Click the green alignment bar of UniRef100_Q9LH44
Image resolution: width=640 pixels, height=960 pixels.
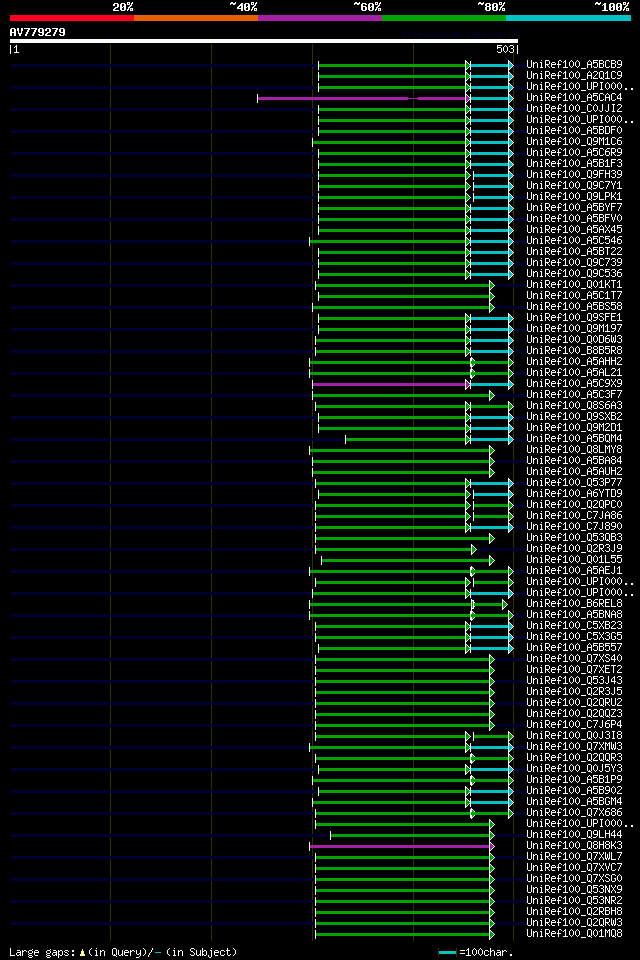click(411, 836)
